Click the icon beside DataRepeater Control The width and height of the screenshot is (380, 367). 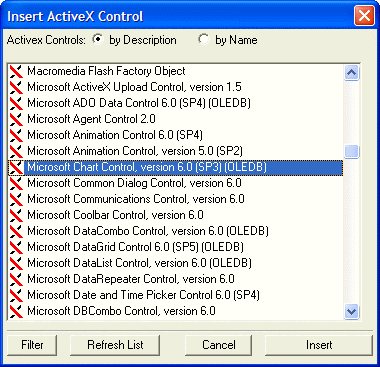point(16,279)
